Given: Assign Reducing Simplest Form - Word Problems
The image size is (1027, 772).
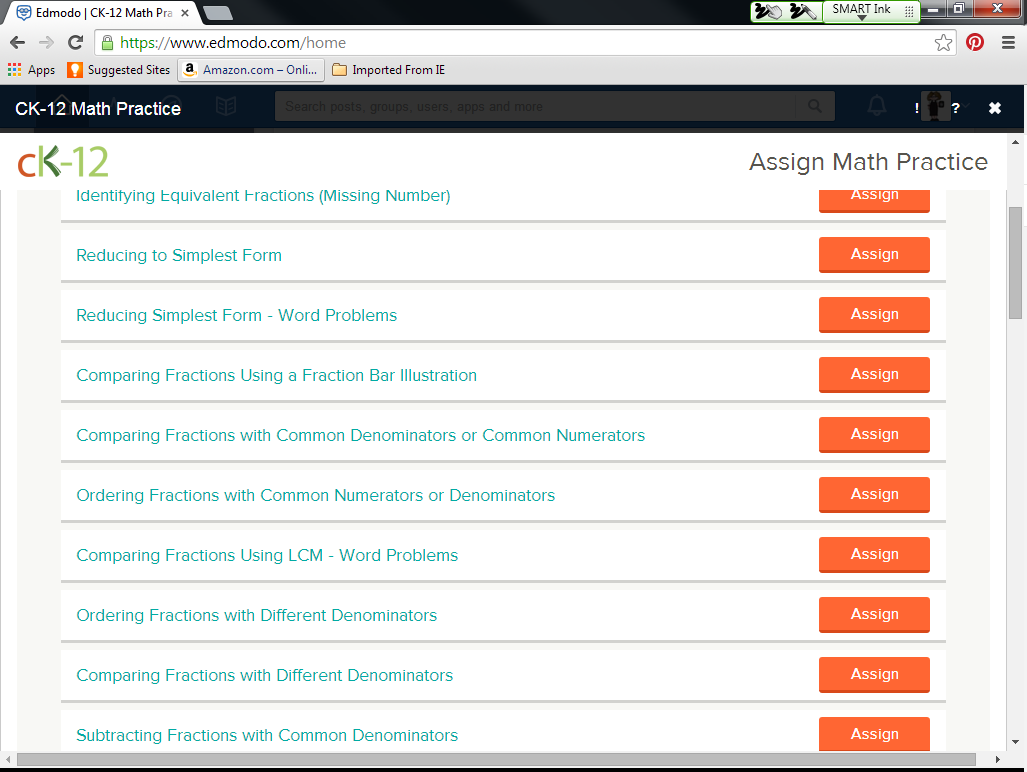Looking at the screenshot, I should coord(874,314).
